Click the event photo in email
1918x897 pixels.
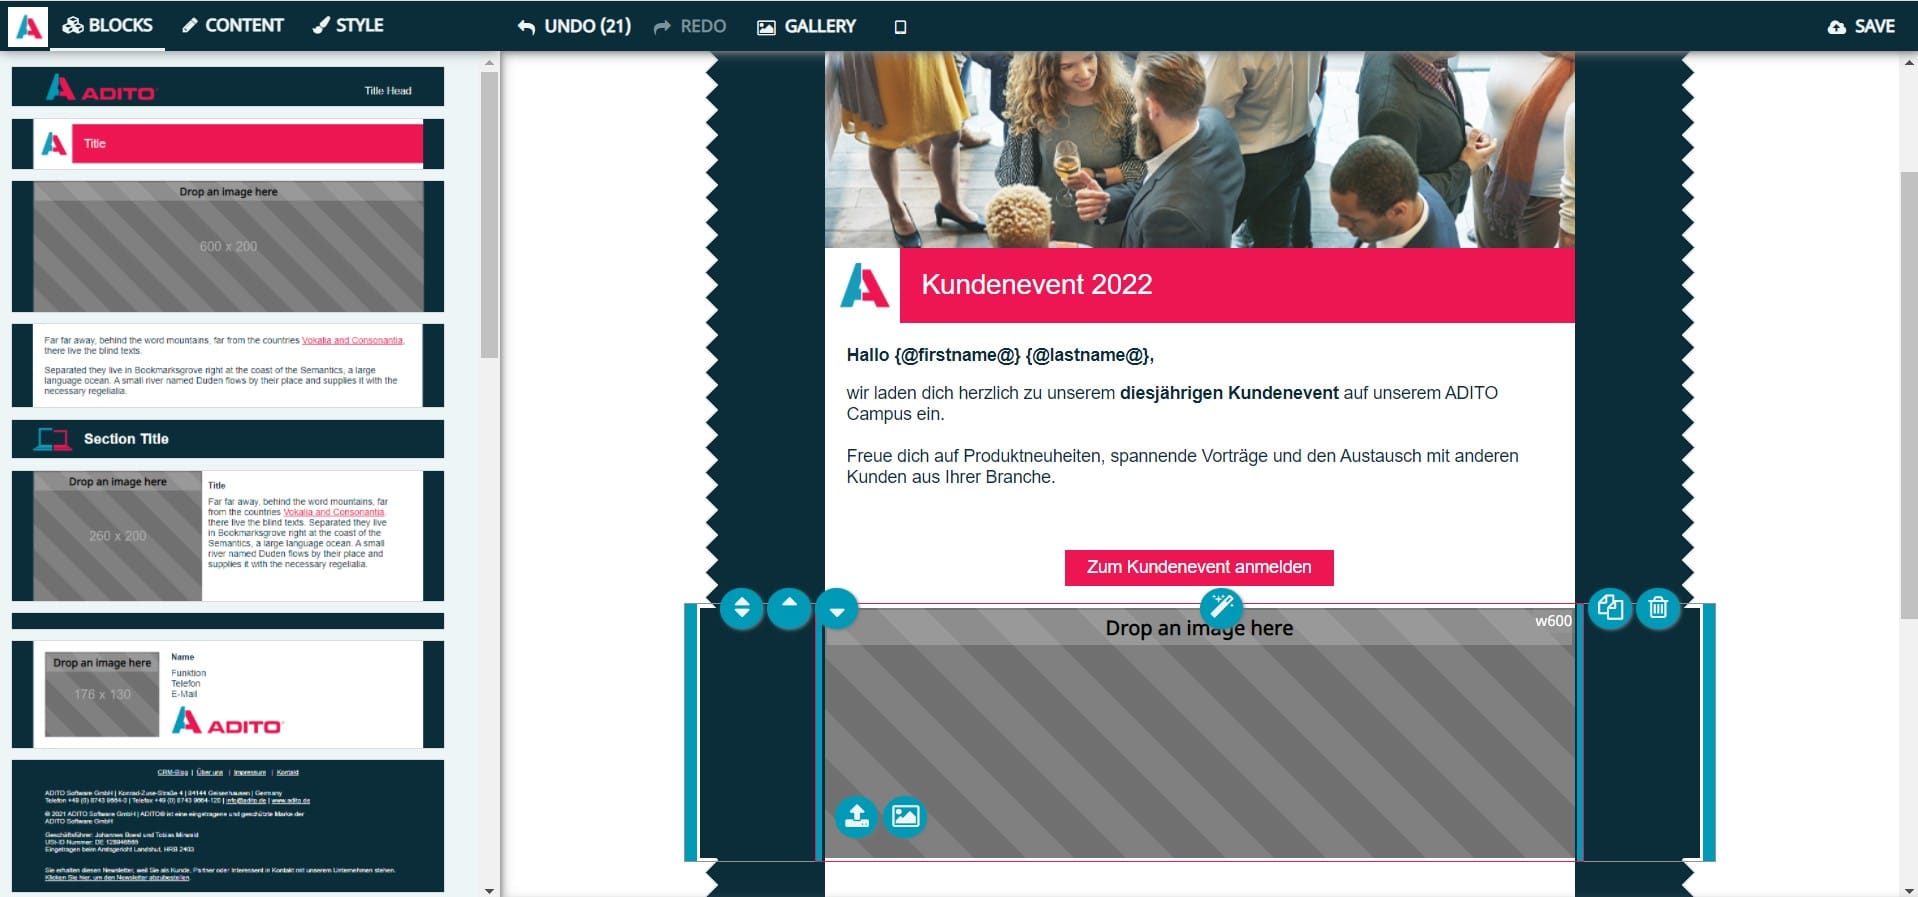coord(1199,150)
